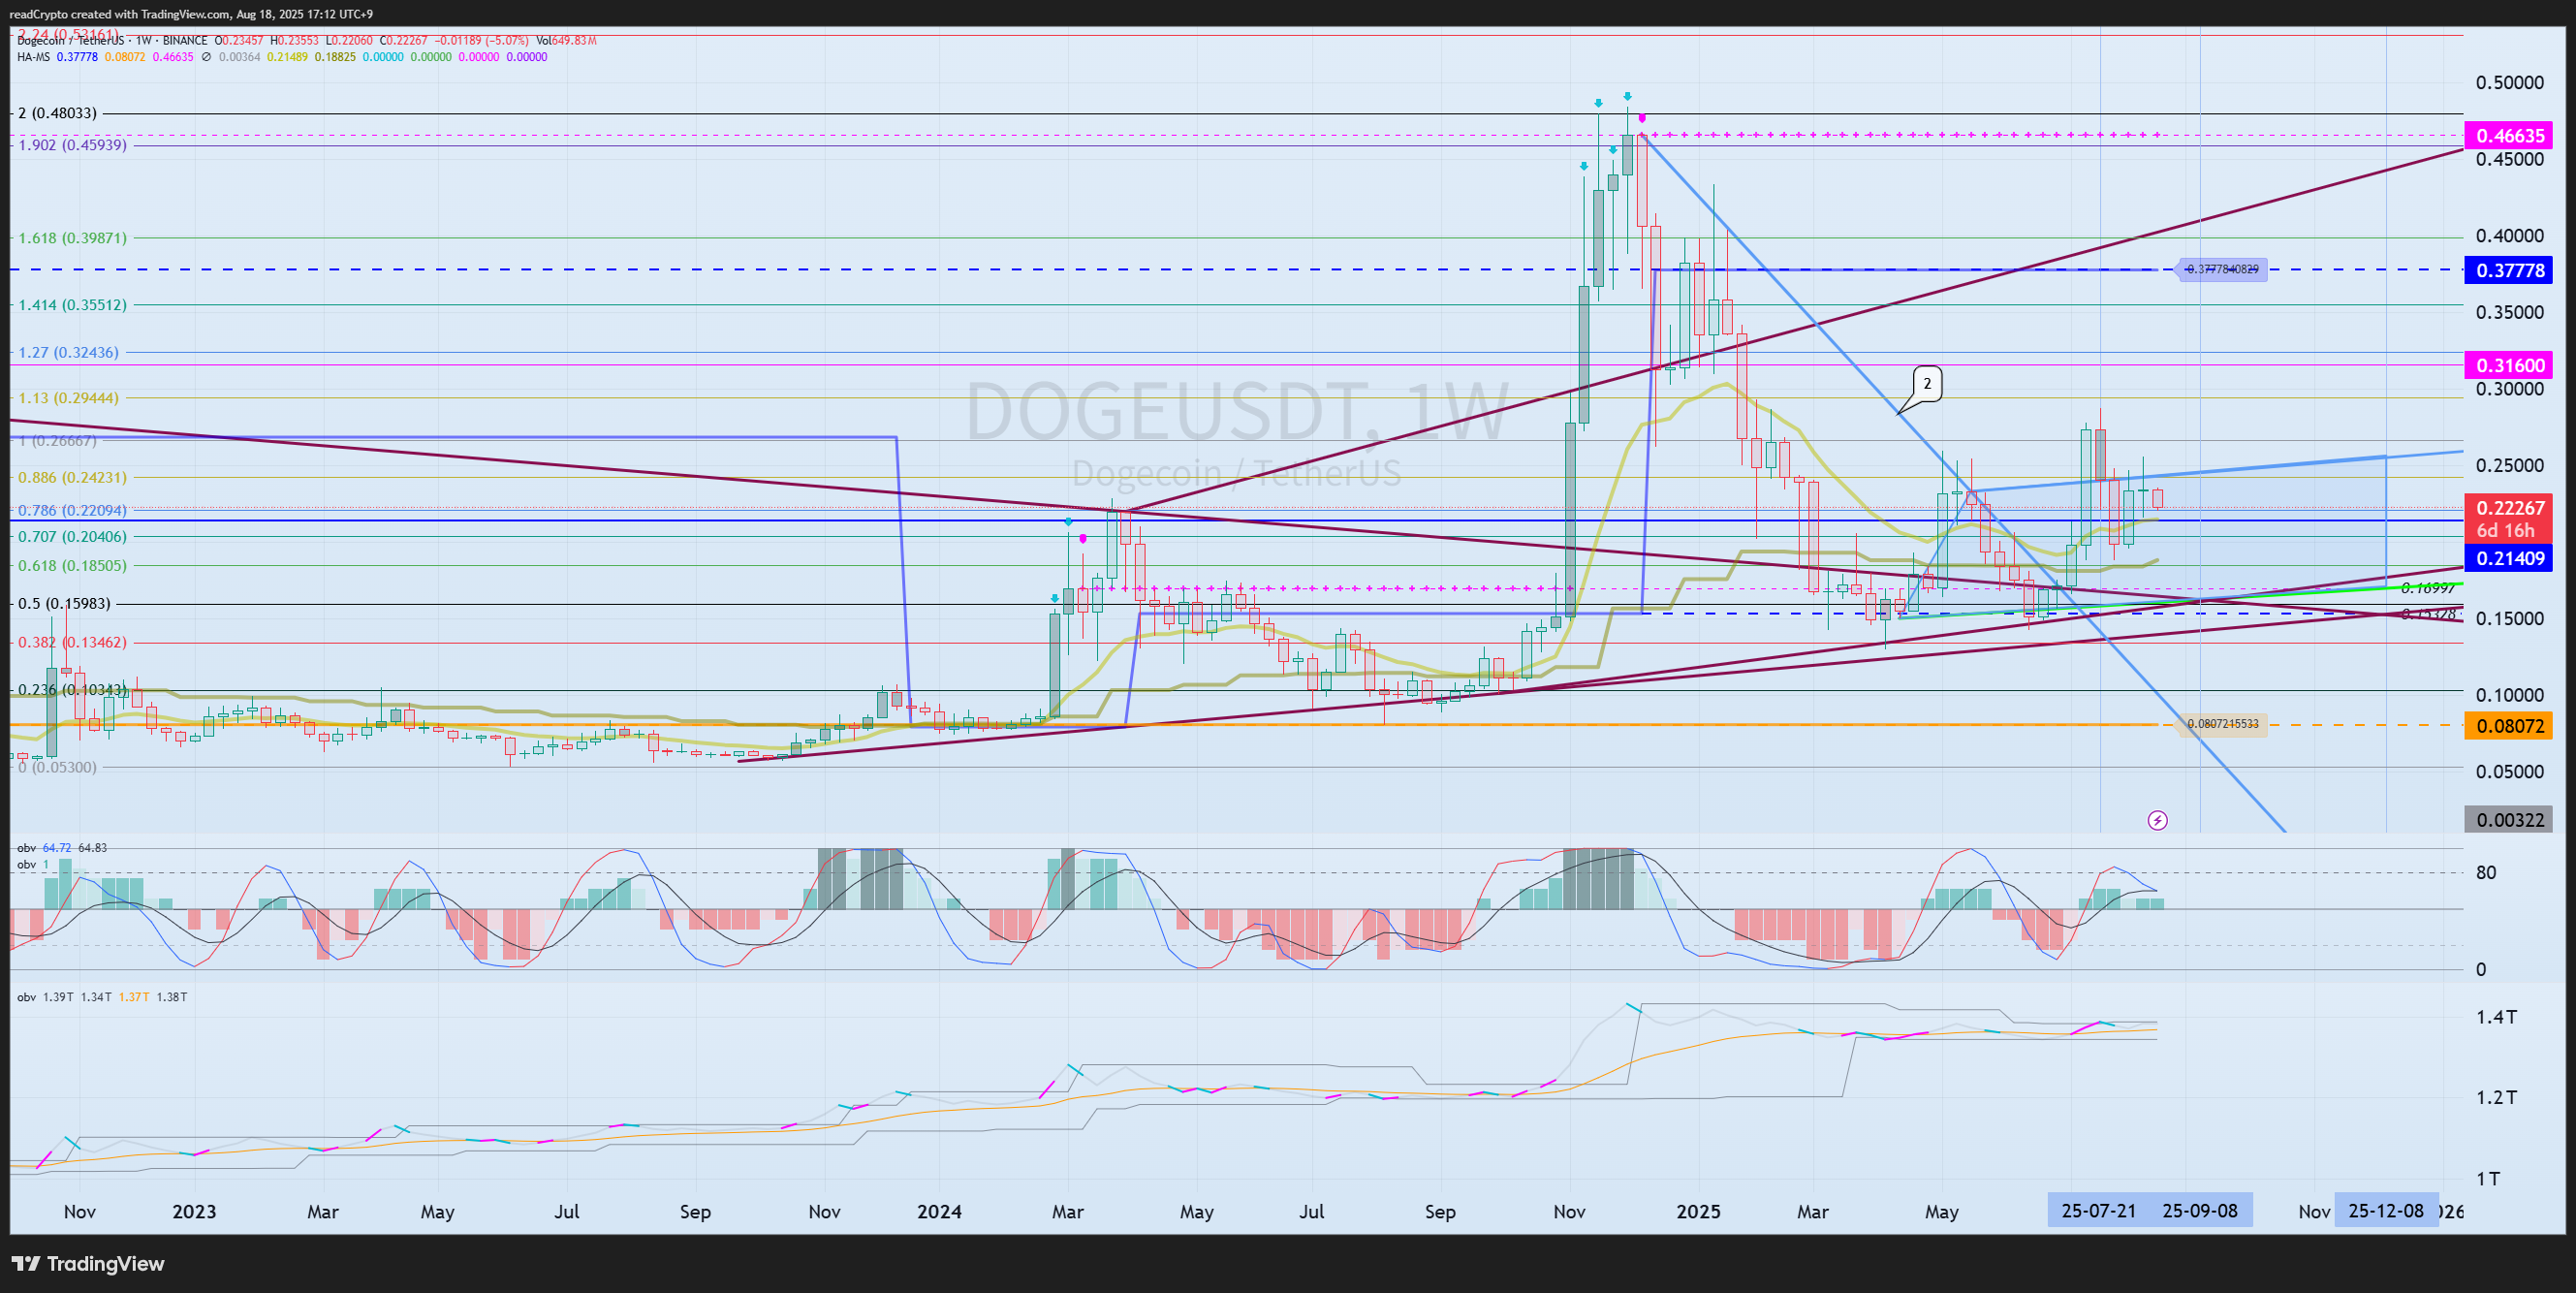Click the magenta 0.46635 price label
The height and width of the screenshot is (1293, 2576).
click(2510, 135)
